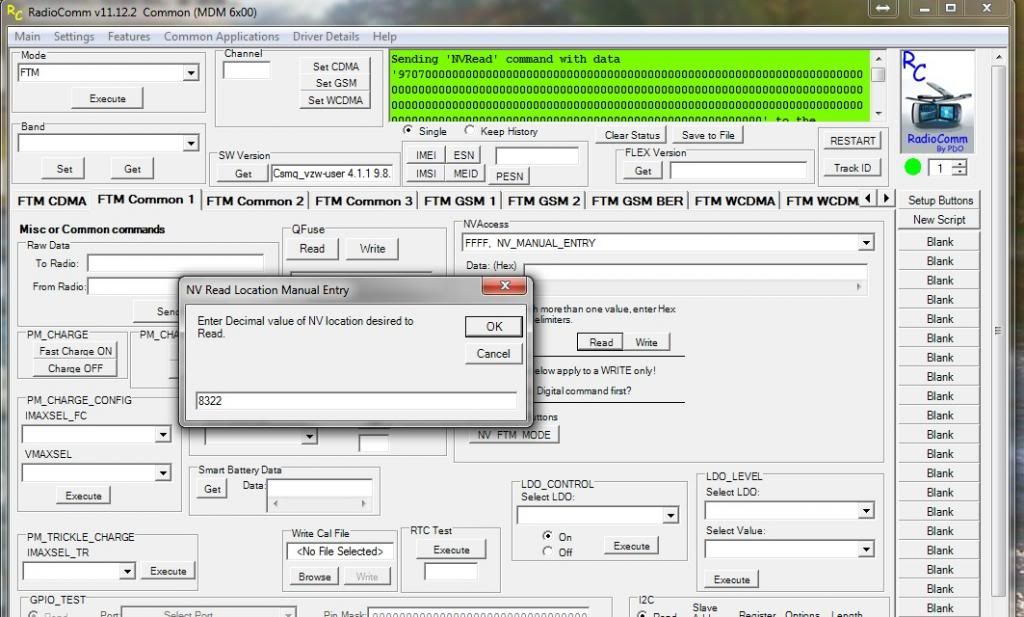Image resolution: width=1024 pixels, height=617 pixels.
Task: Increase the number spinner beside the green light
Action: tap(959, 164)
